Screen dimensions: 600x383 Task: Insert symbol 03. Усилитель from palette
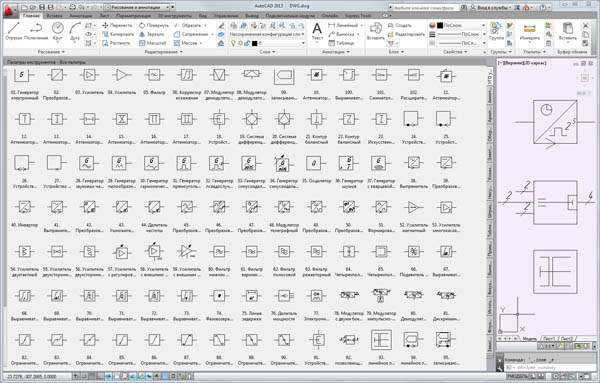(89, 81)
